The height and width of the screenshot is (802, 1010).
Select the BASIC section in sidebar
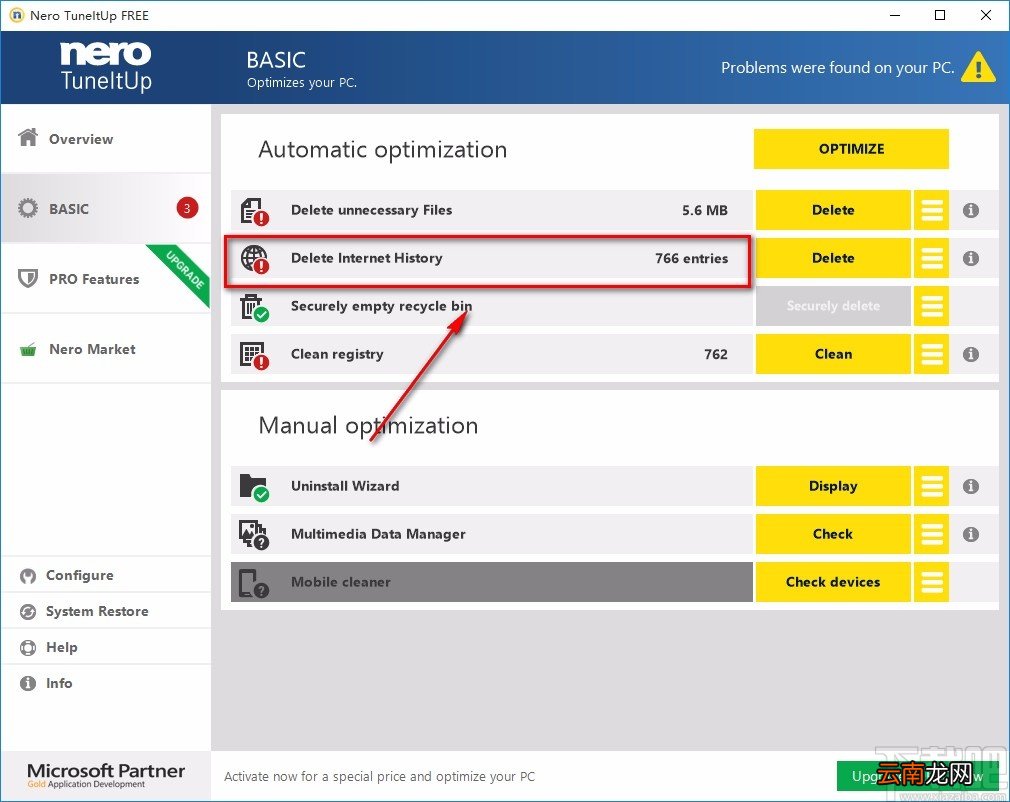point(106,208)
